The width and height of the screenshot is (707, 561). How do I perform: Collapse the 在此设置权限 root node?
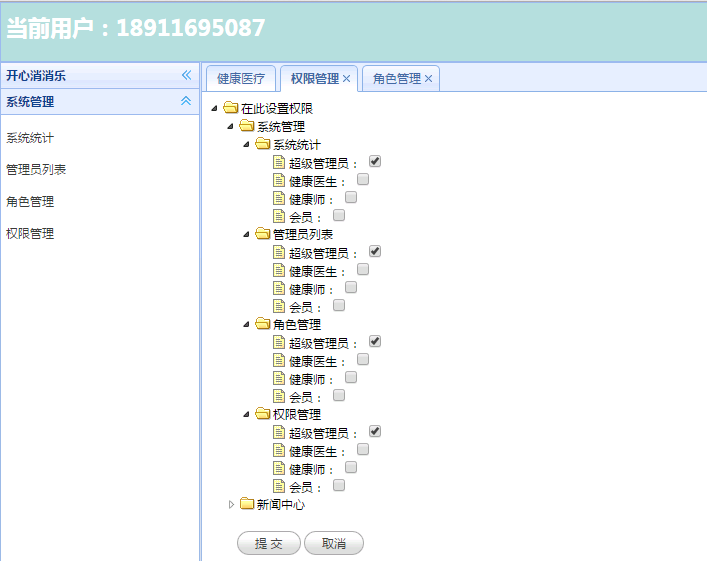pyautogui.click(x=215, y=108)
